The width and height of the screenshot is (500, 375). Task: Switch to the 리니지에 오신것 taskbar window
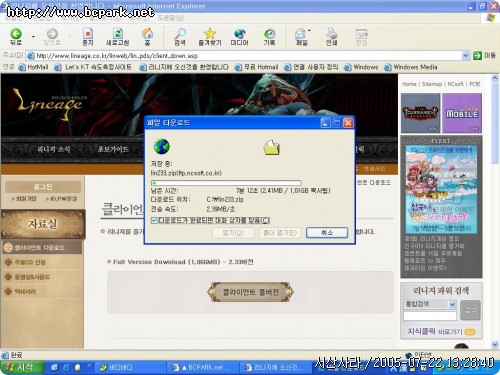click(277, 368)
